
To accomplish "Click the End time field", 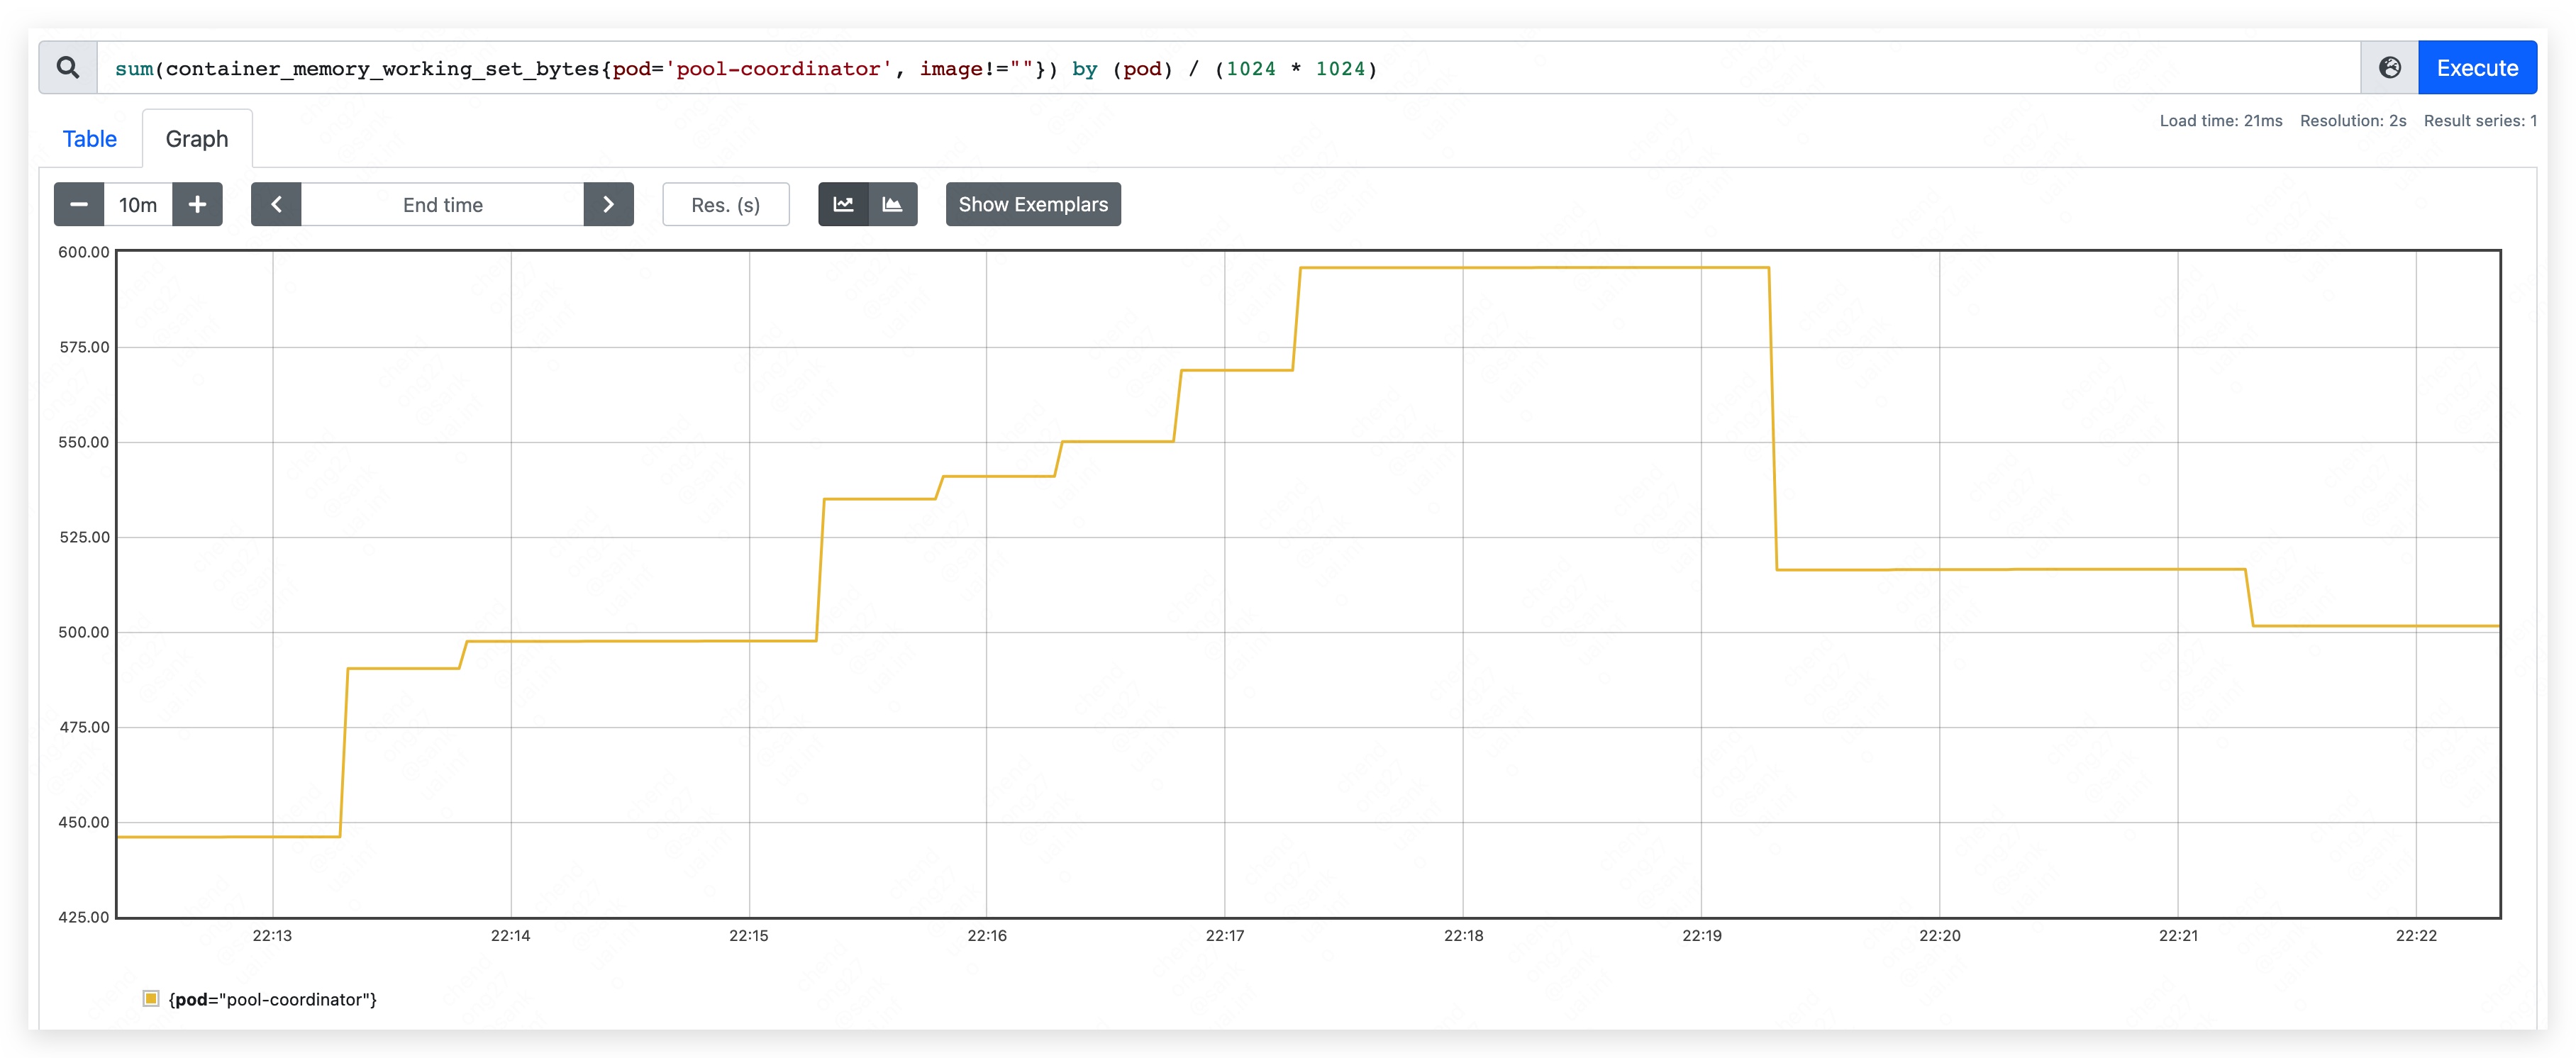I will point(442,204).
